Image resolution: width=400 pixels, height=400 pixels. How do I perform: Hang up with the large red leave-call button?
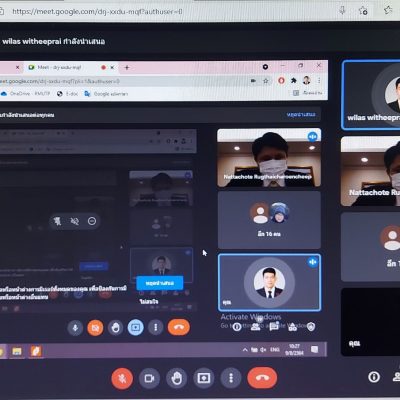(262, 378)
